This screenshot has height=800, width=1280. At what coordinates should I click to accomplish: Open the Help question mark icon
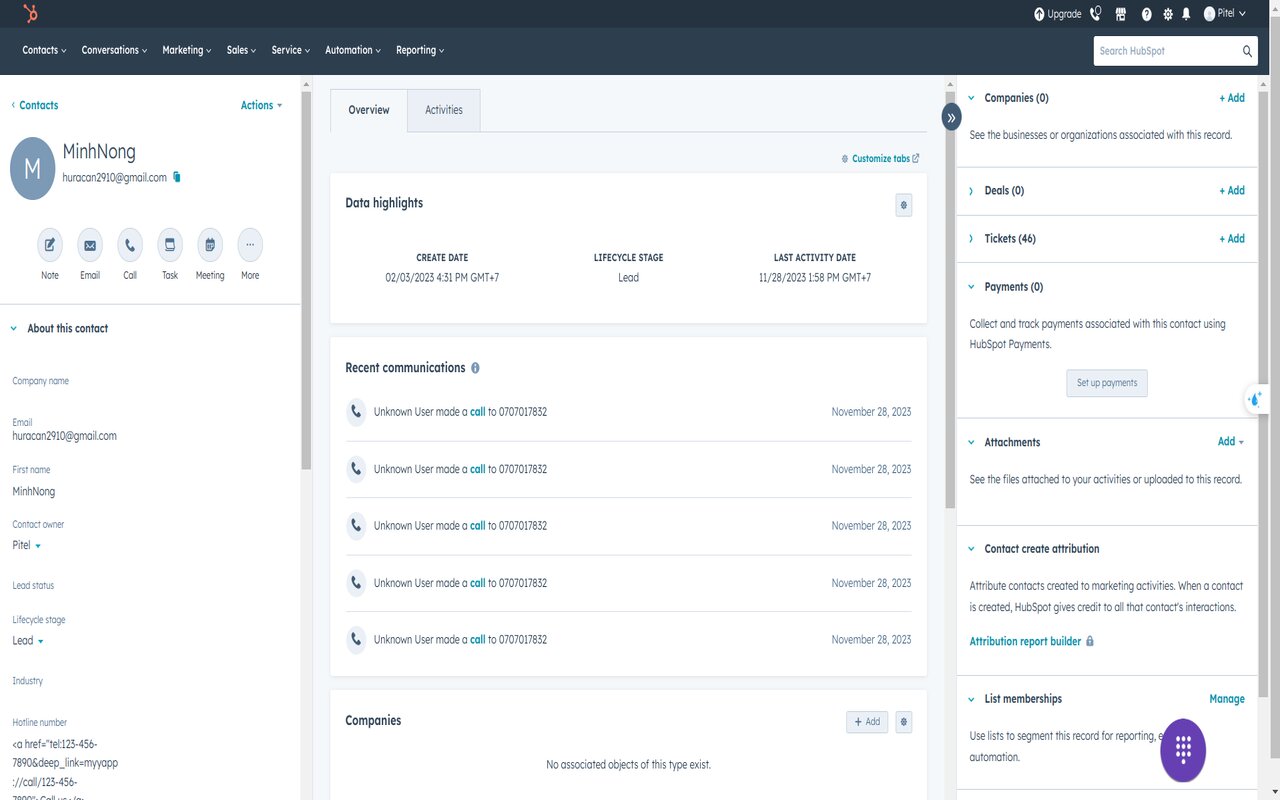[1146, 14]
